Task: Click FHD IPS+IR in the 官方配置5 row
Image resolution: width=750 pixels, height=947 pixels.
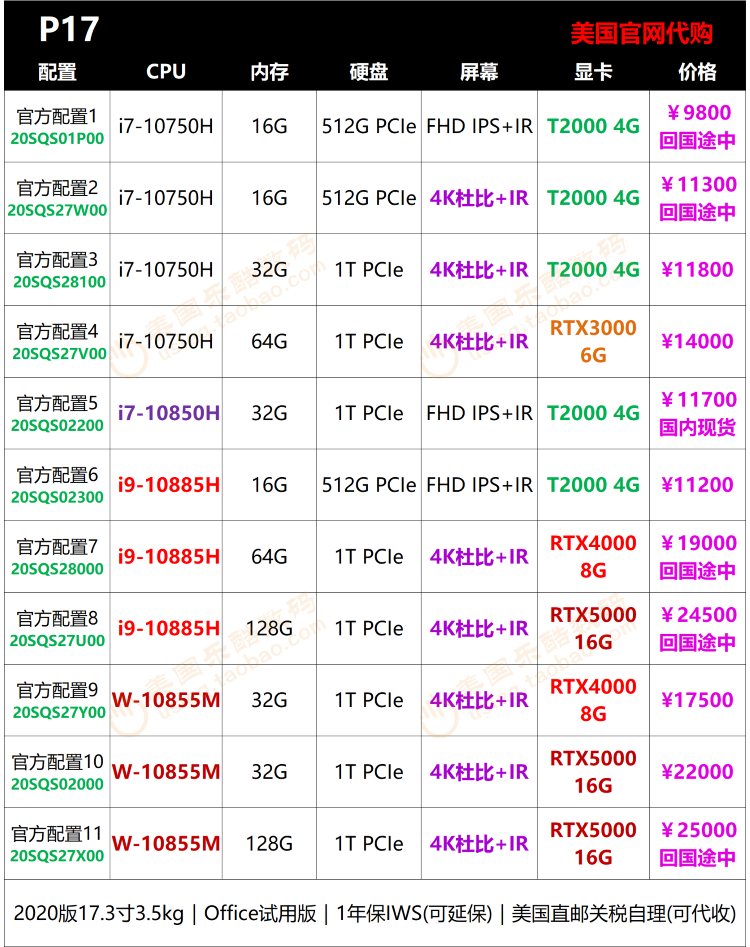Action: point(479,413)
